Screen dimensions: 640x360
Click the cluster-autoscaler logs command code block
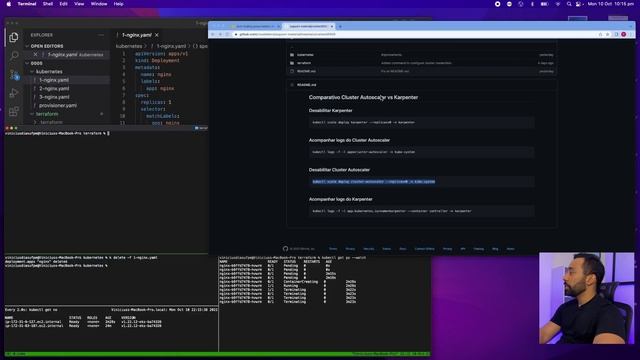[421, 152]
